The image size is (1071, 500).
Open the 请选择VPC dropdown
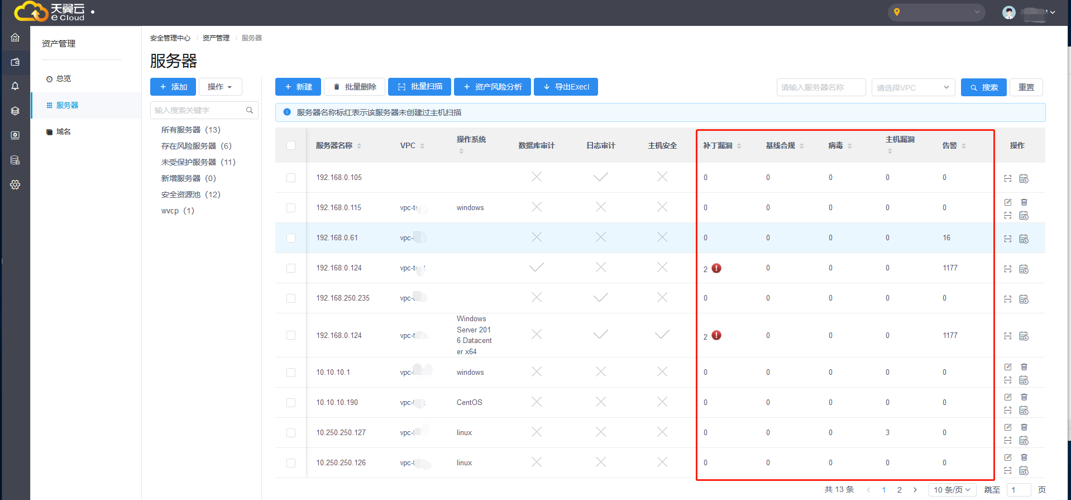pos(913,87)
